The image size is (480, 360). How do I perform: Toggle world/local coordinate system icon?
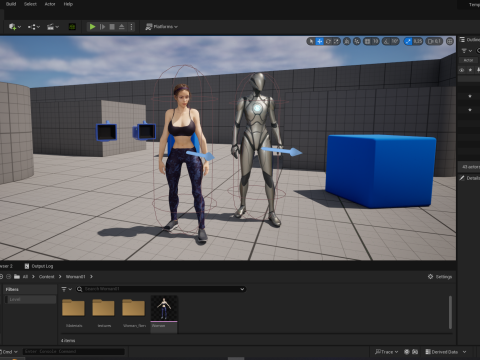347,41
